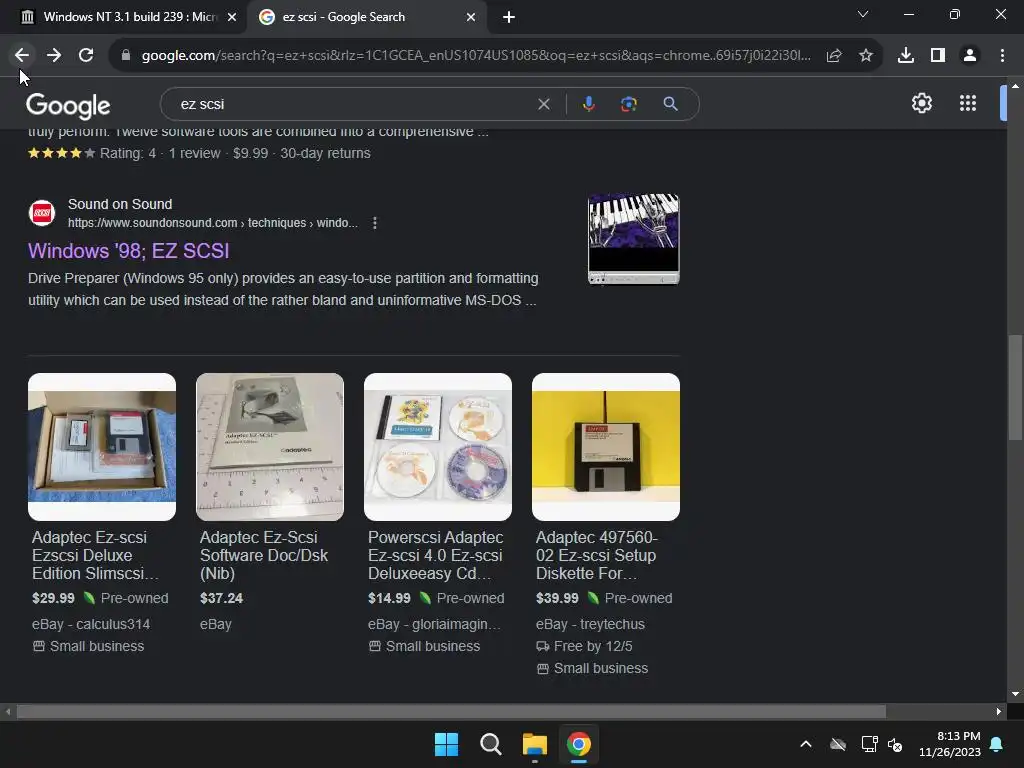Search by image with Google Lens
Image resolution: width=1024 pixels, height=768 pixels.
pos(629,104)
